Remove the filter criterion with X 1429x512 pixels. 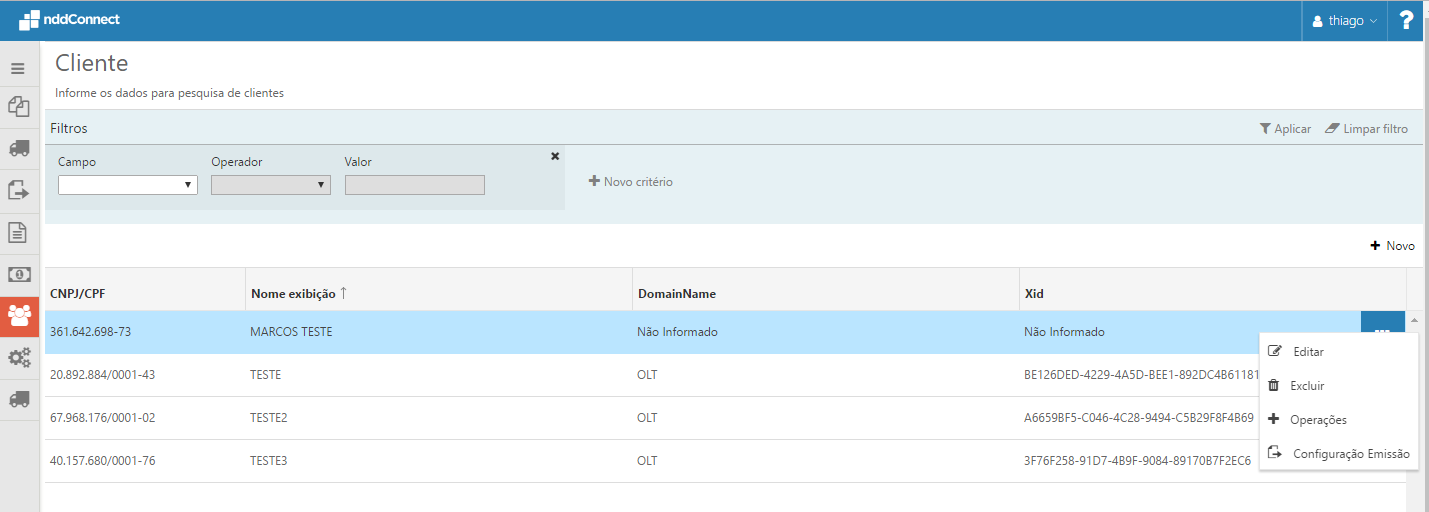[x=555, y=156]
